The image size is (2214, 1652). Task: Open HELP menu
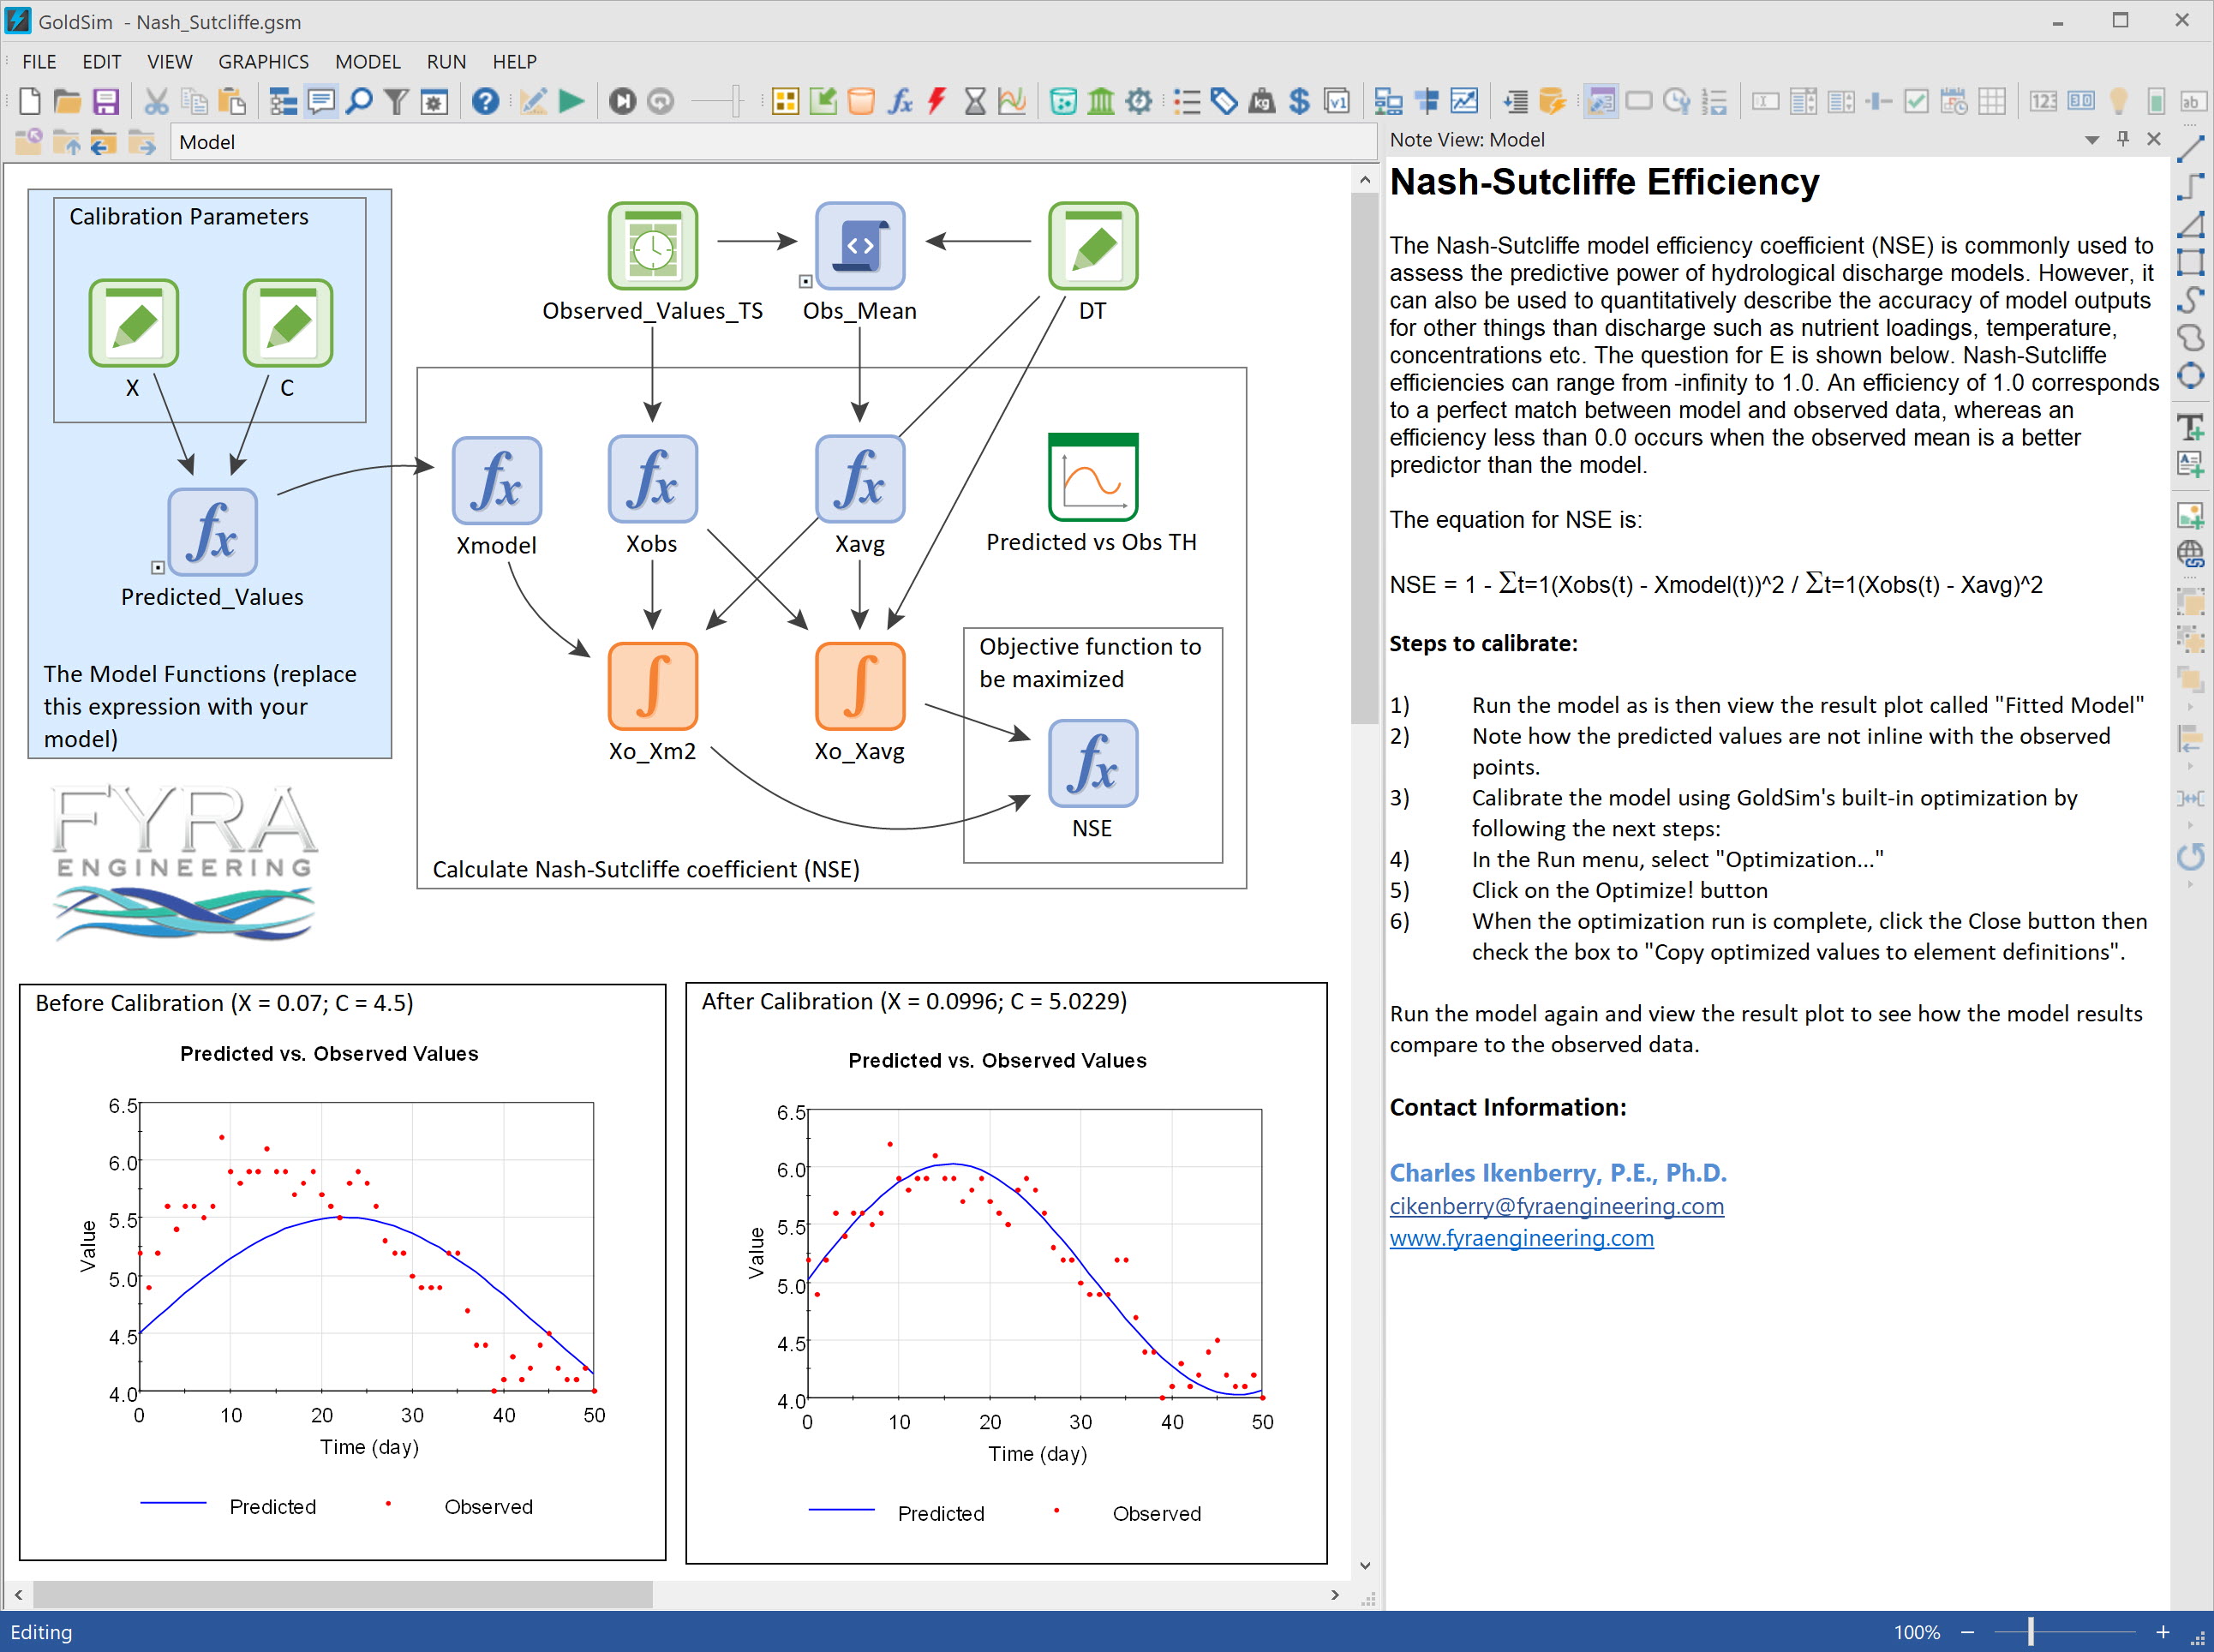(514, 62)
